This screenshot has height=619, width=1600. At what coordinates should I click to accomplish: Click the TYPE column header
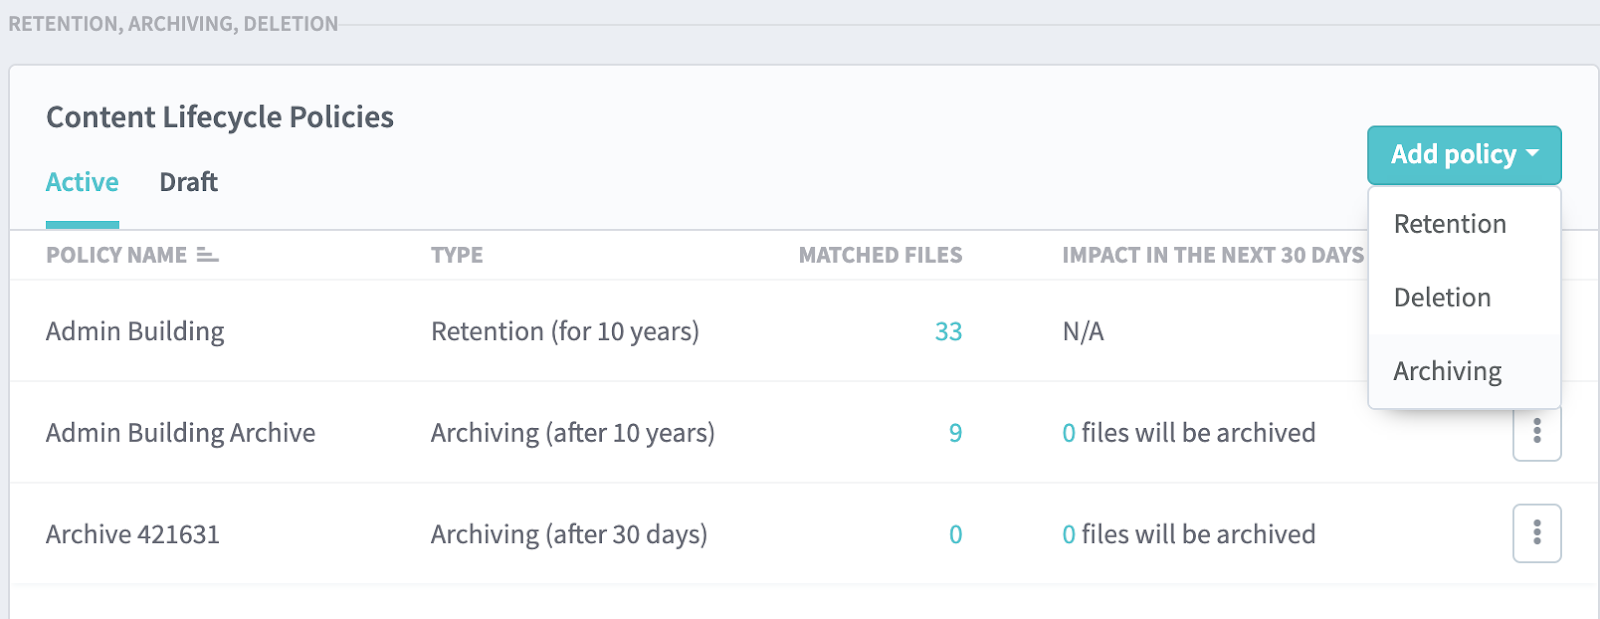coord(456,255)
